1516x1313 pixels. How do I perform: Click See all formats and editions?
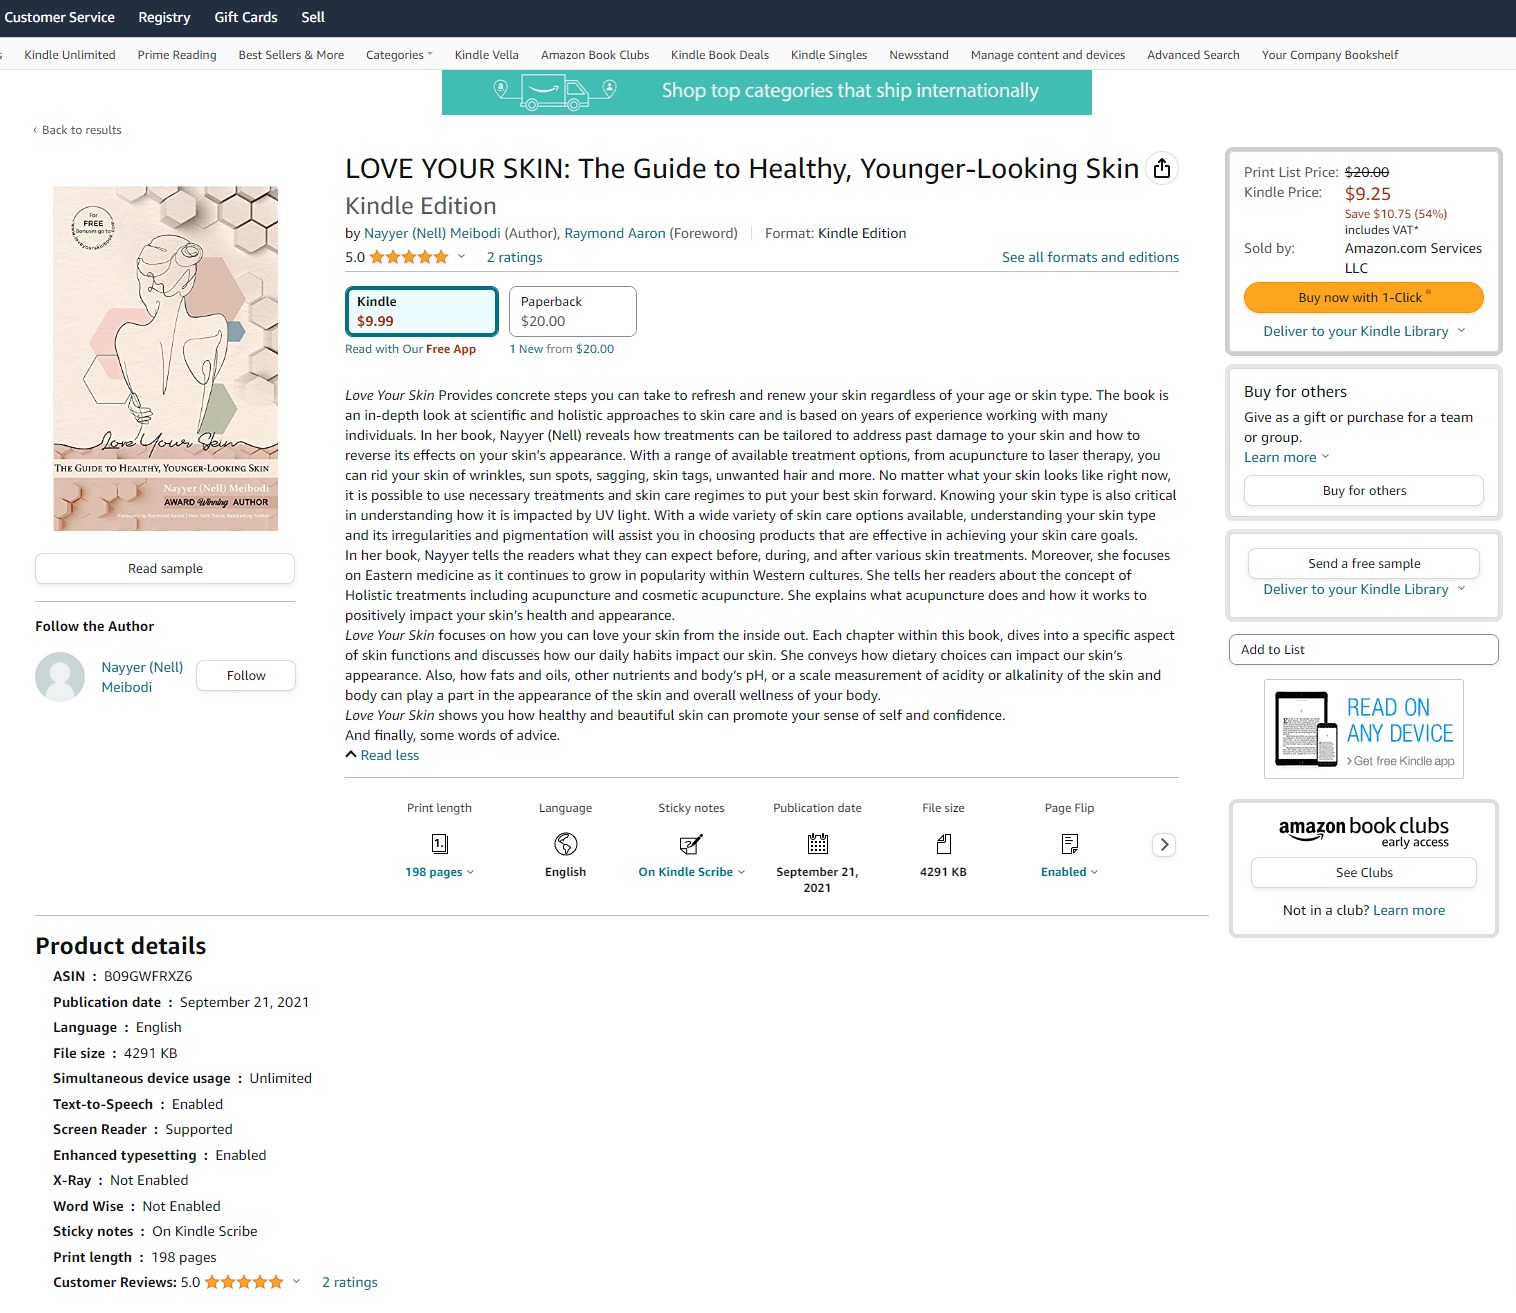(x=1090, y=257)
